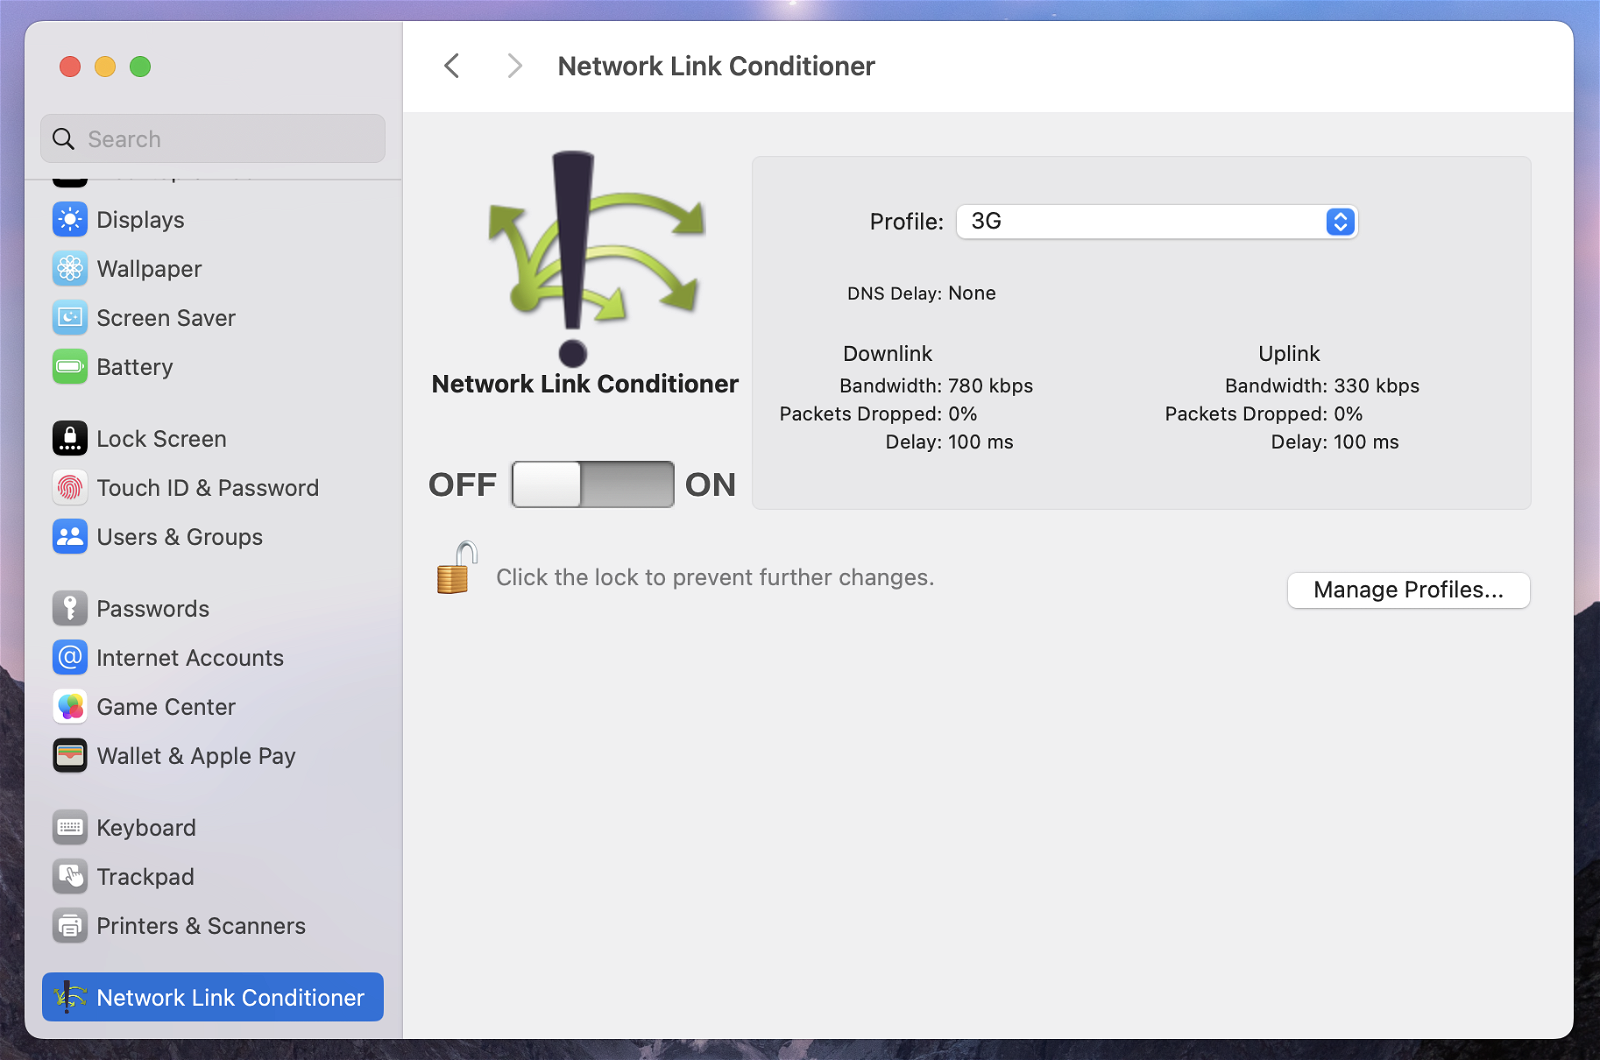Open the Profile dropdown showing 3G
This screenshot has height=1060, width=1600.
tap(1140, 222)
